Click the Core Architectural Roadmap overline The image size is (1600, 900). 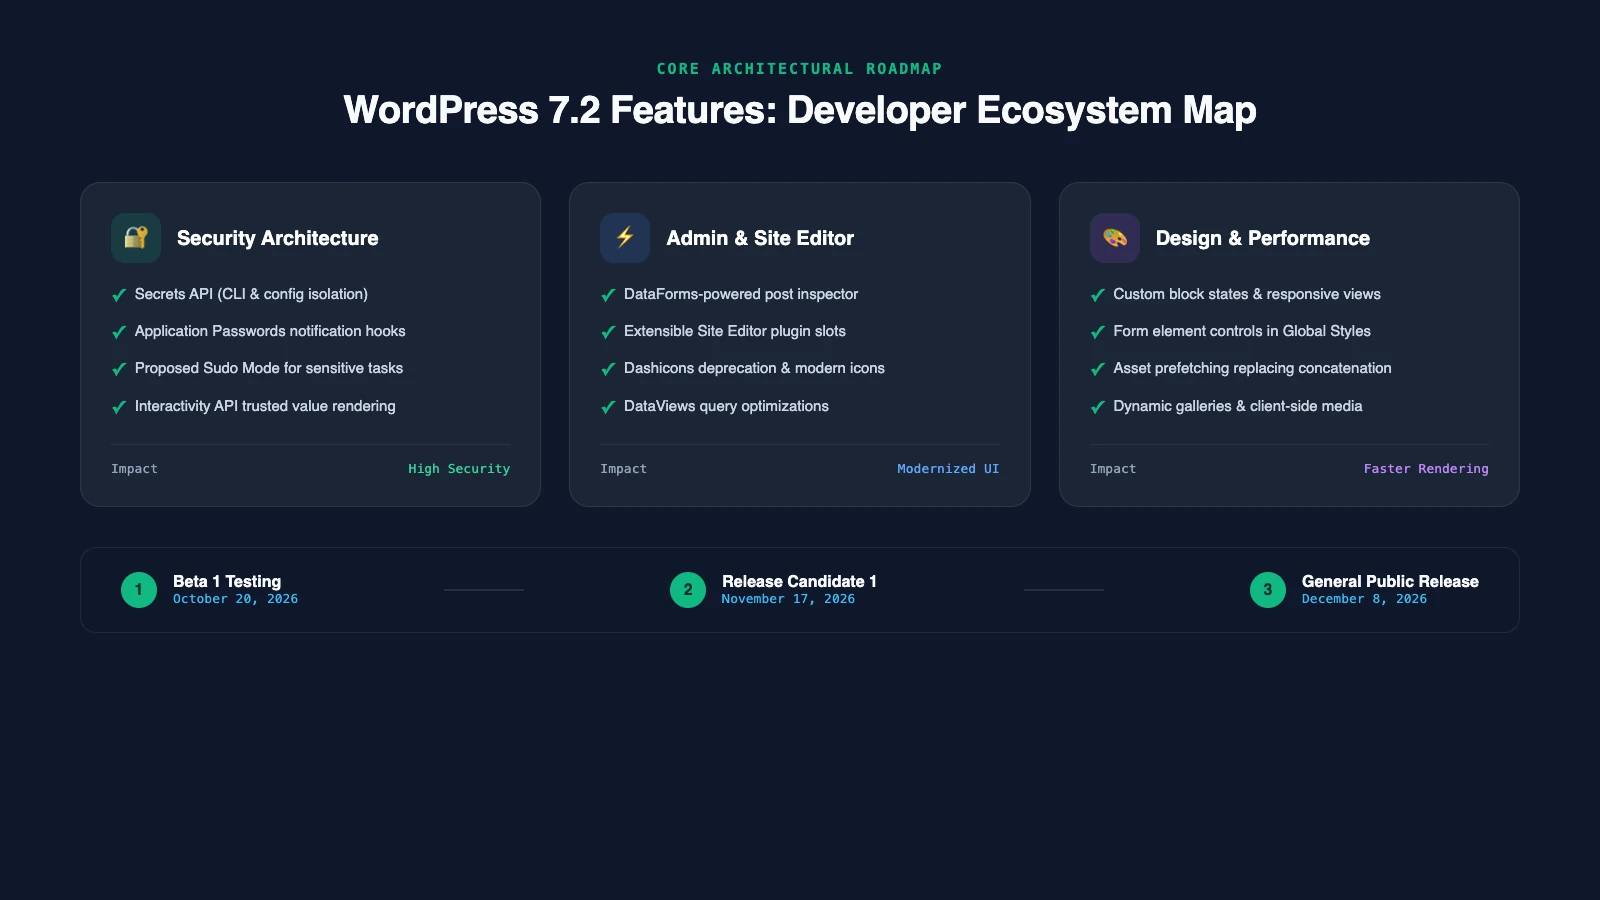coord(799,69)
